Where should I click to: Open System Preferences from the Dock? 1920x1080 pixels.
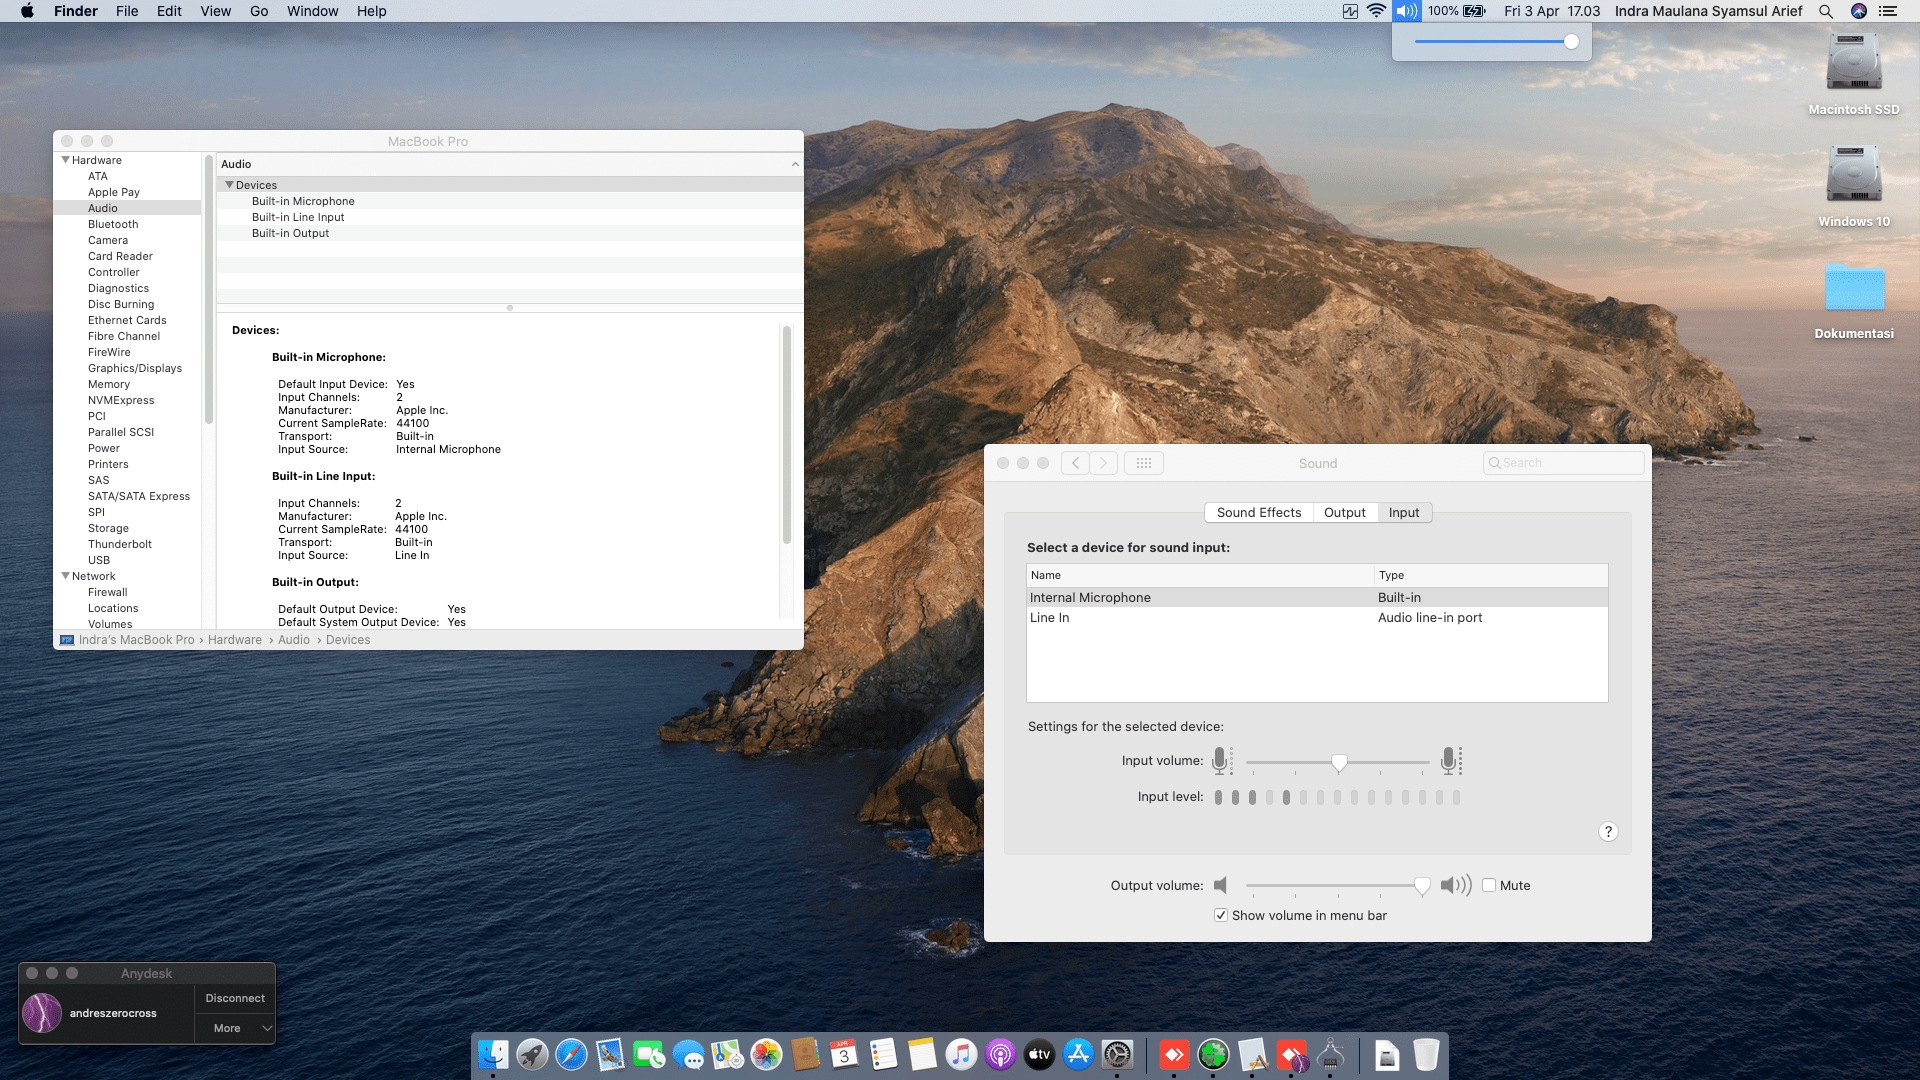[1117, 1054]
